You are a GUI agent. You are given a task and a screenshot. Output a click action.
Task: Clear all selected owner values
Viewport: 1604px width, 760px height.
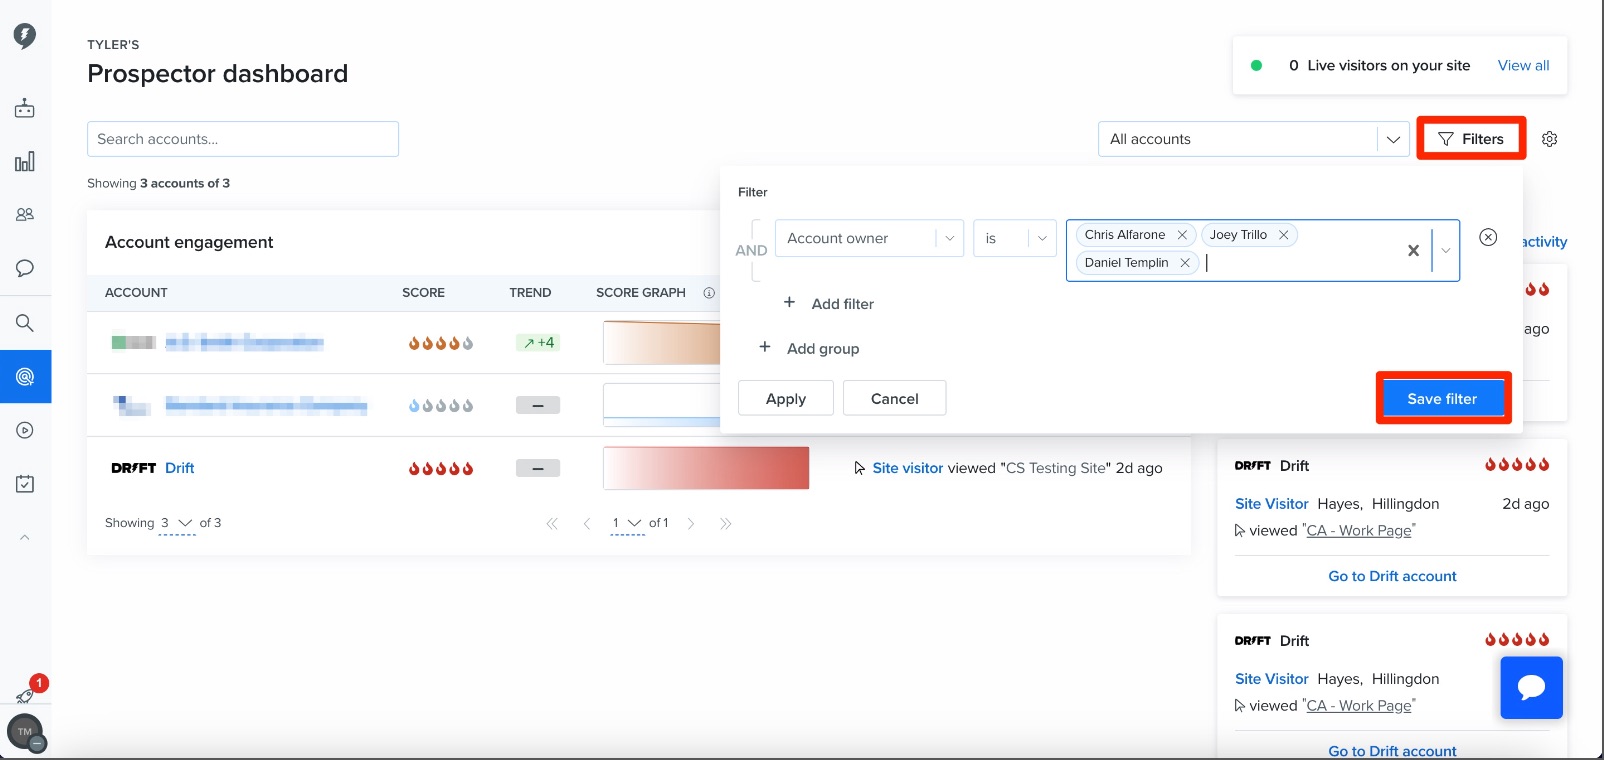1413,251
